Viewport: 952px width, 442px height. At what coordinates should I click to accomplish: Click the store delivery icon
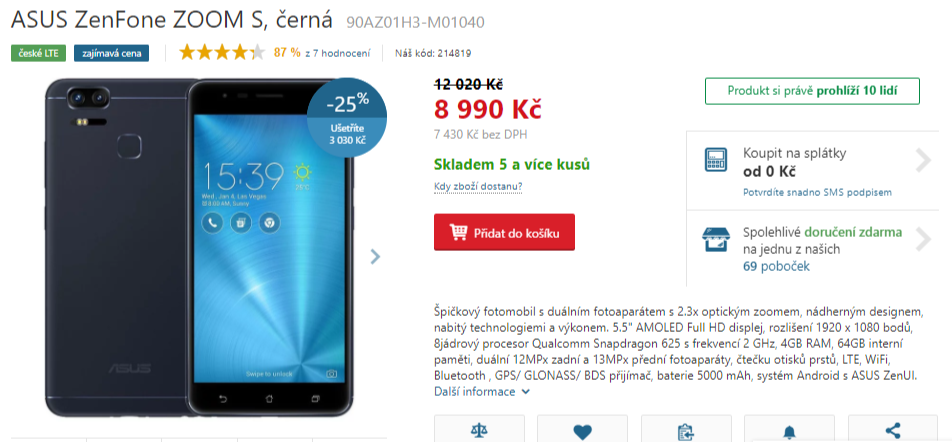click(716, 240)
